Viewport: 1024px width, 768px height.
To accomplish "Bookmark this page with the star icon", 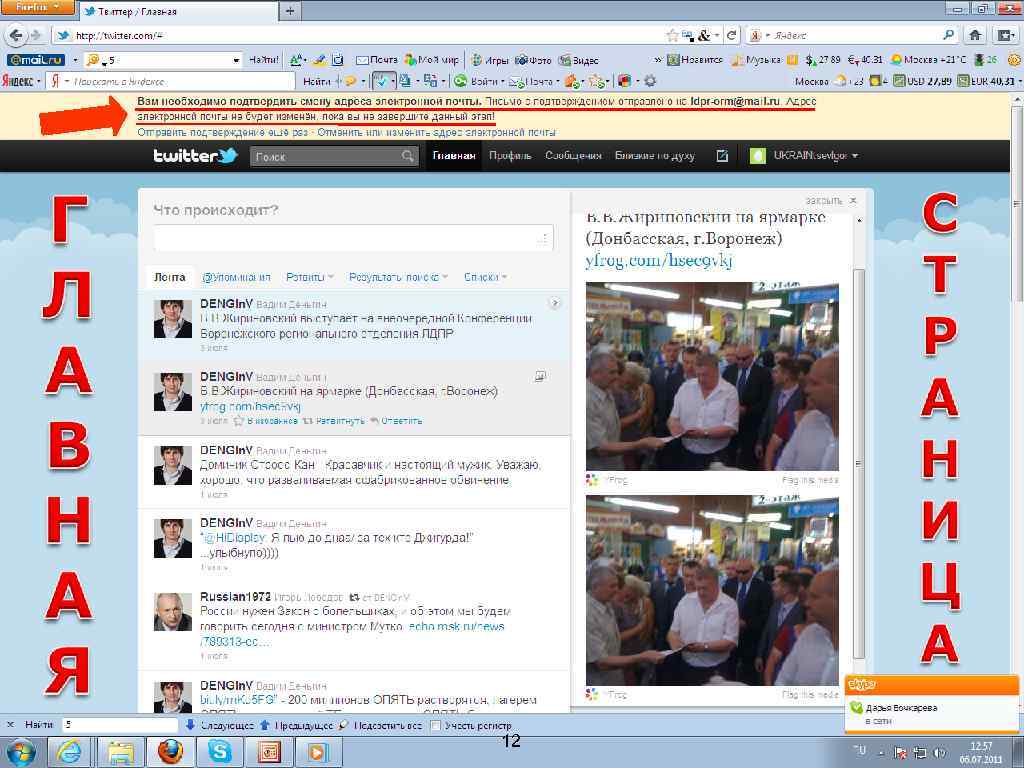I will coord(673,35).
